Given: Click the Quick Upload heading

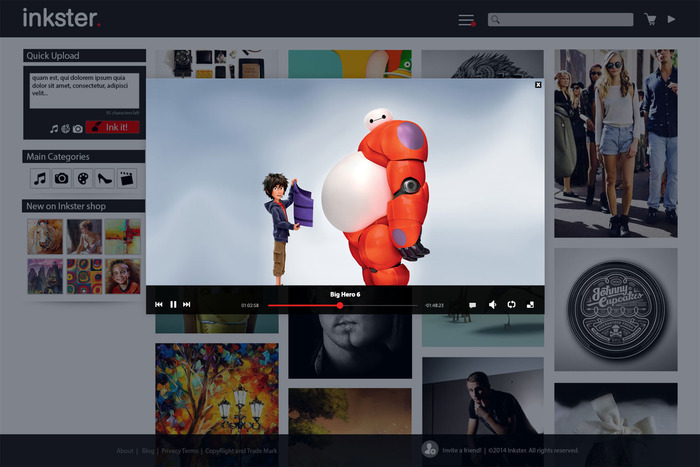Looking at the screenshot, I should [53, 56].
